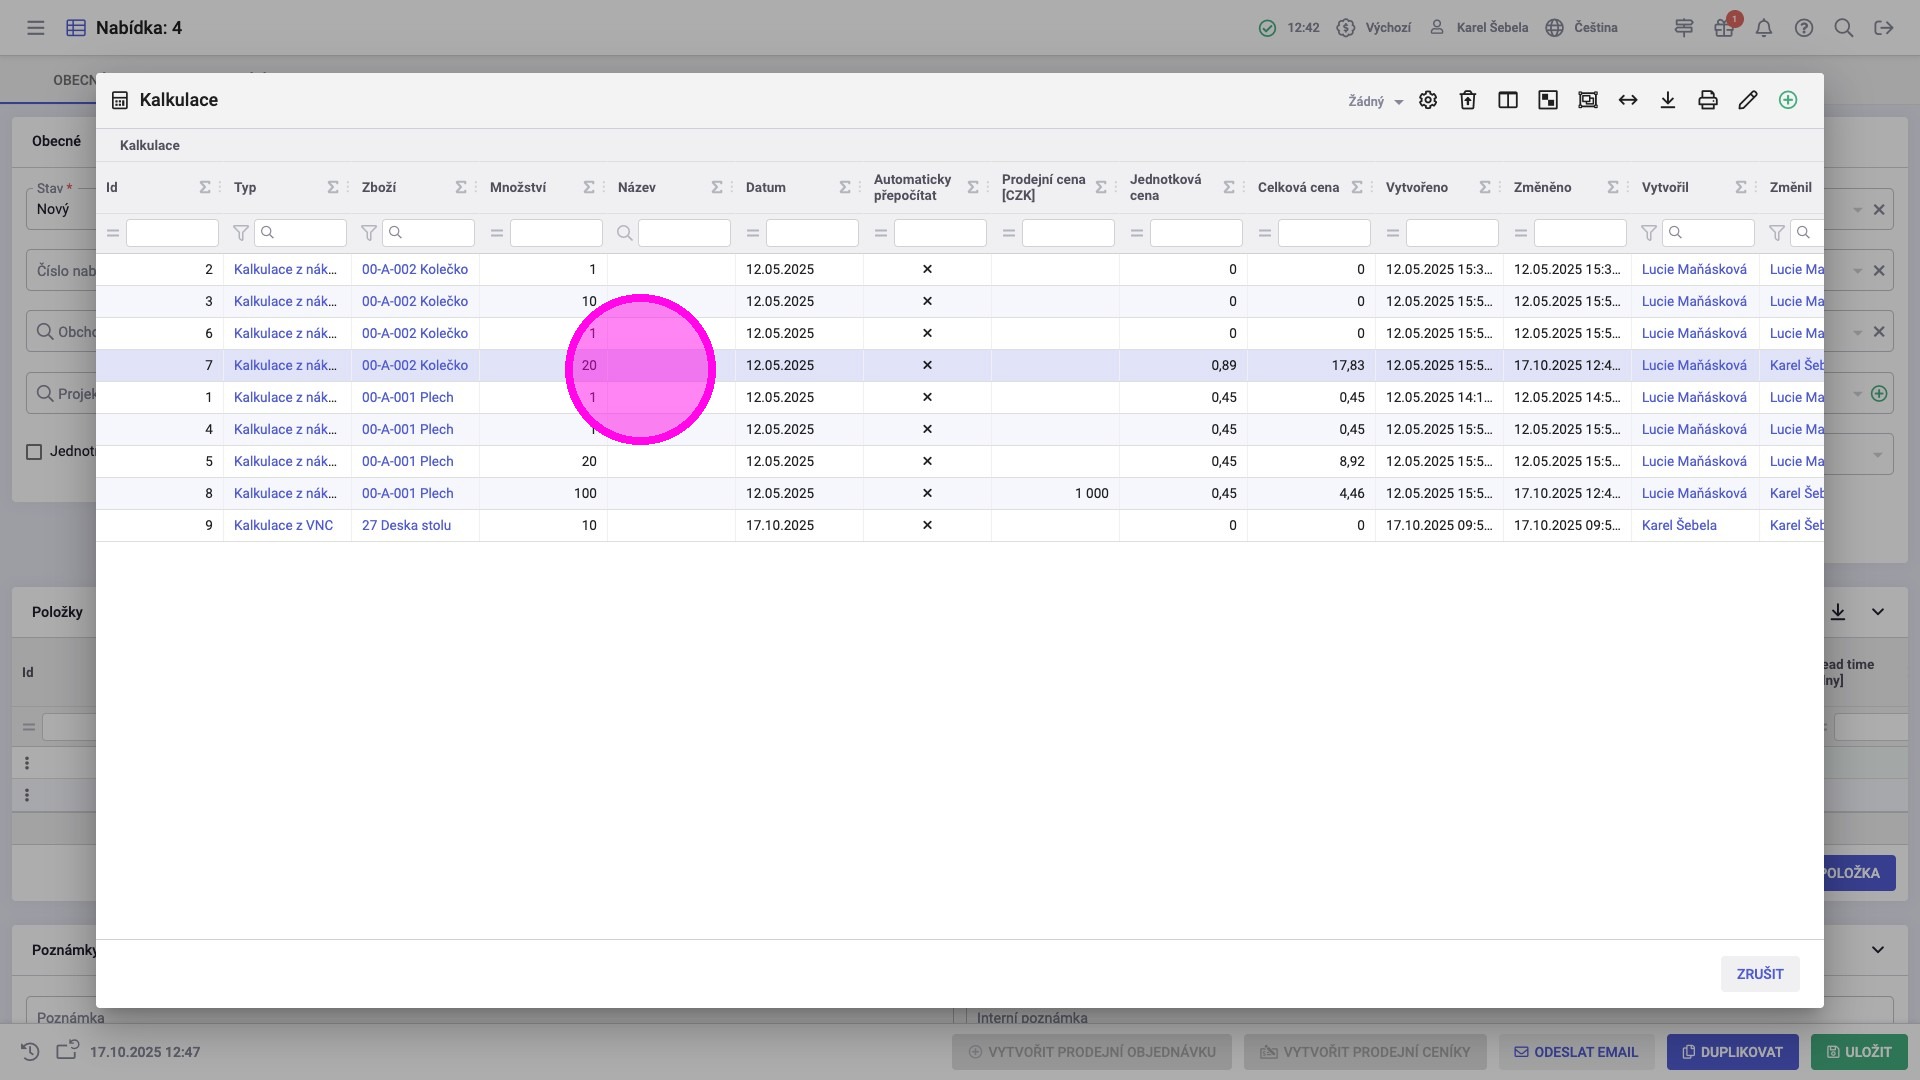
Task: Select the Kalkulace tab in dialog
Action: coord(150,145)
